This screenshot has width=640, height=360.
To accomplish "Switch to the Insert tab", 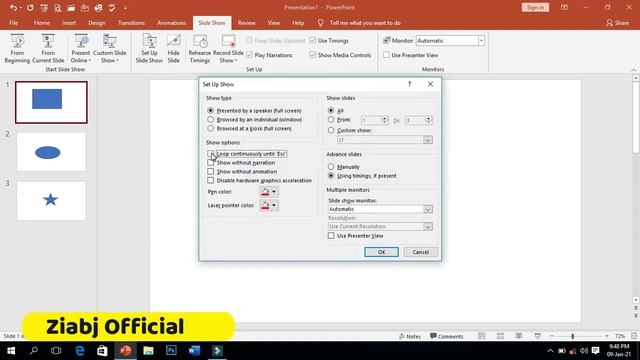I will [69, 23].
